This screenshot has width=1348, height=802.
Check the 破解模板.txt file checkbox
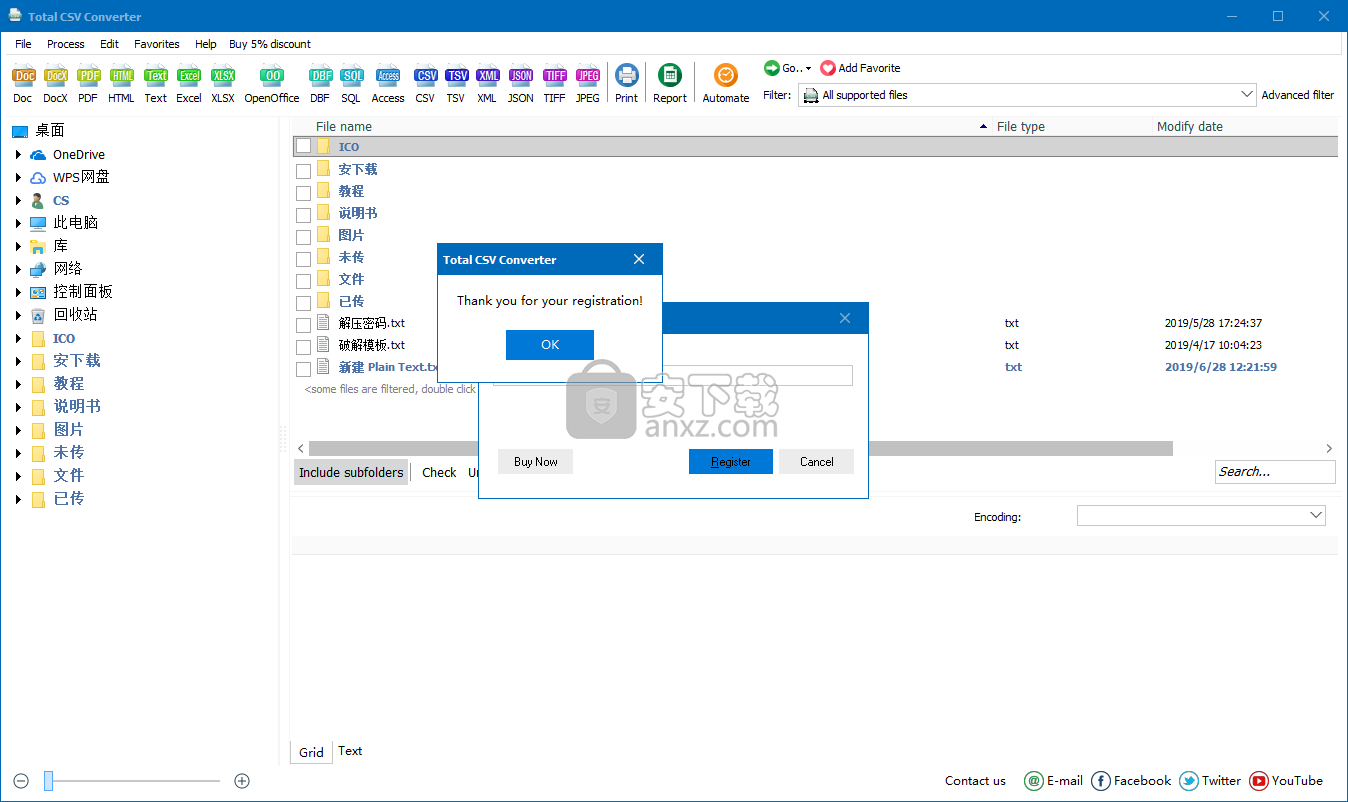tap(303, 346)
